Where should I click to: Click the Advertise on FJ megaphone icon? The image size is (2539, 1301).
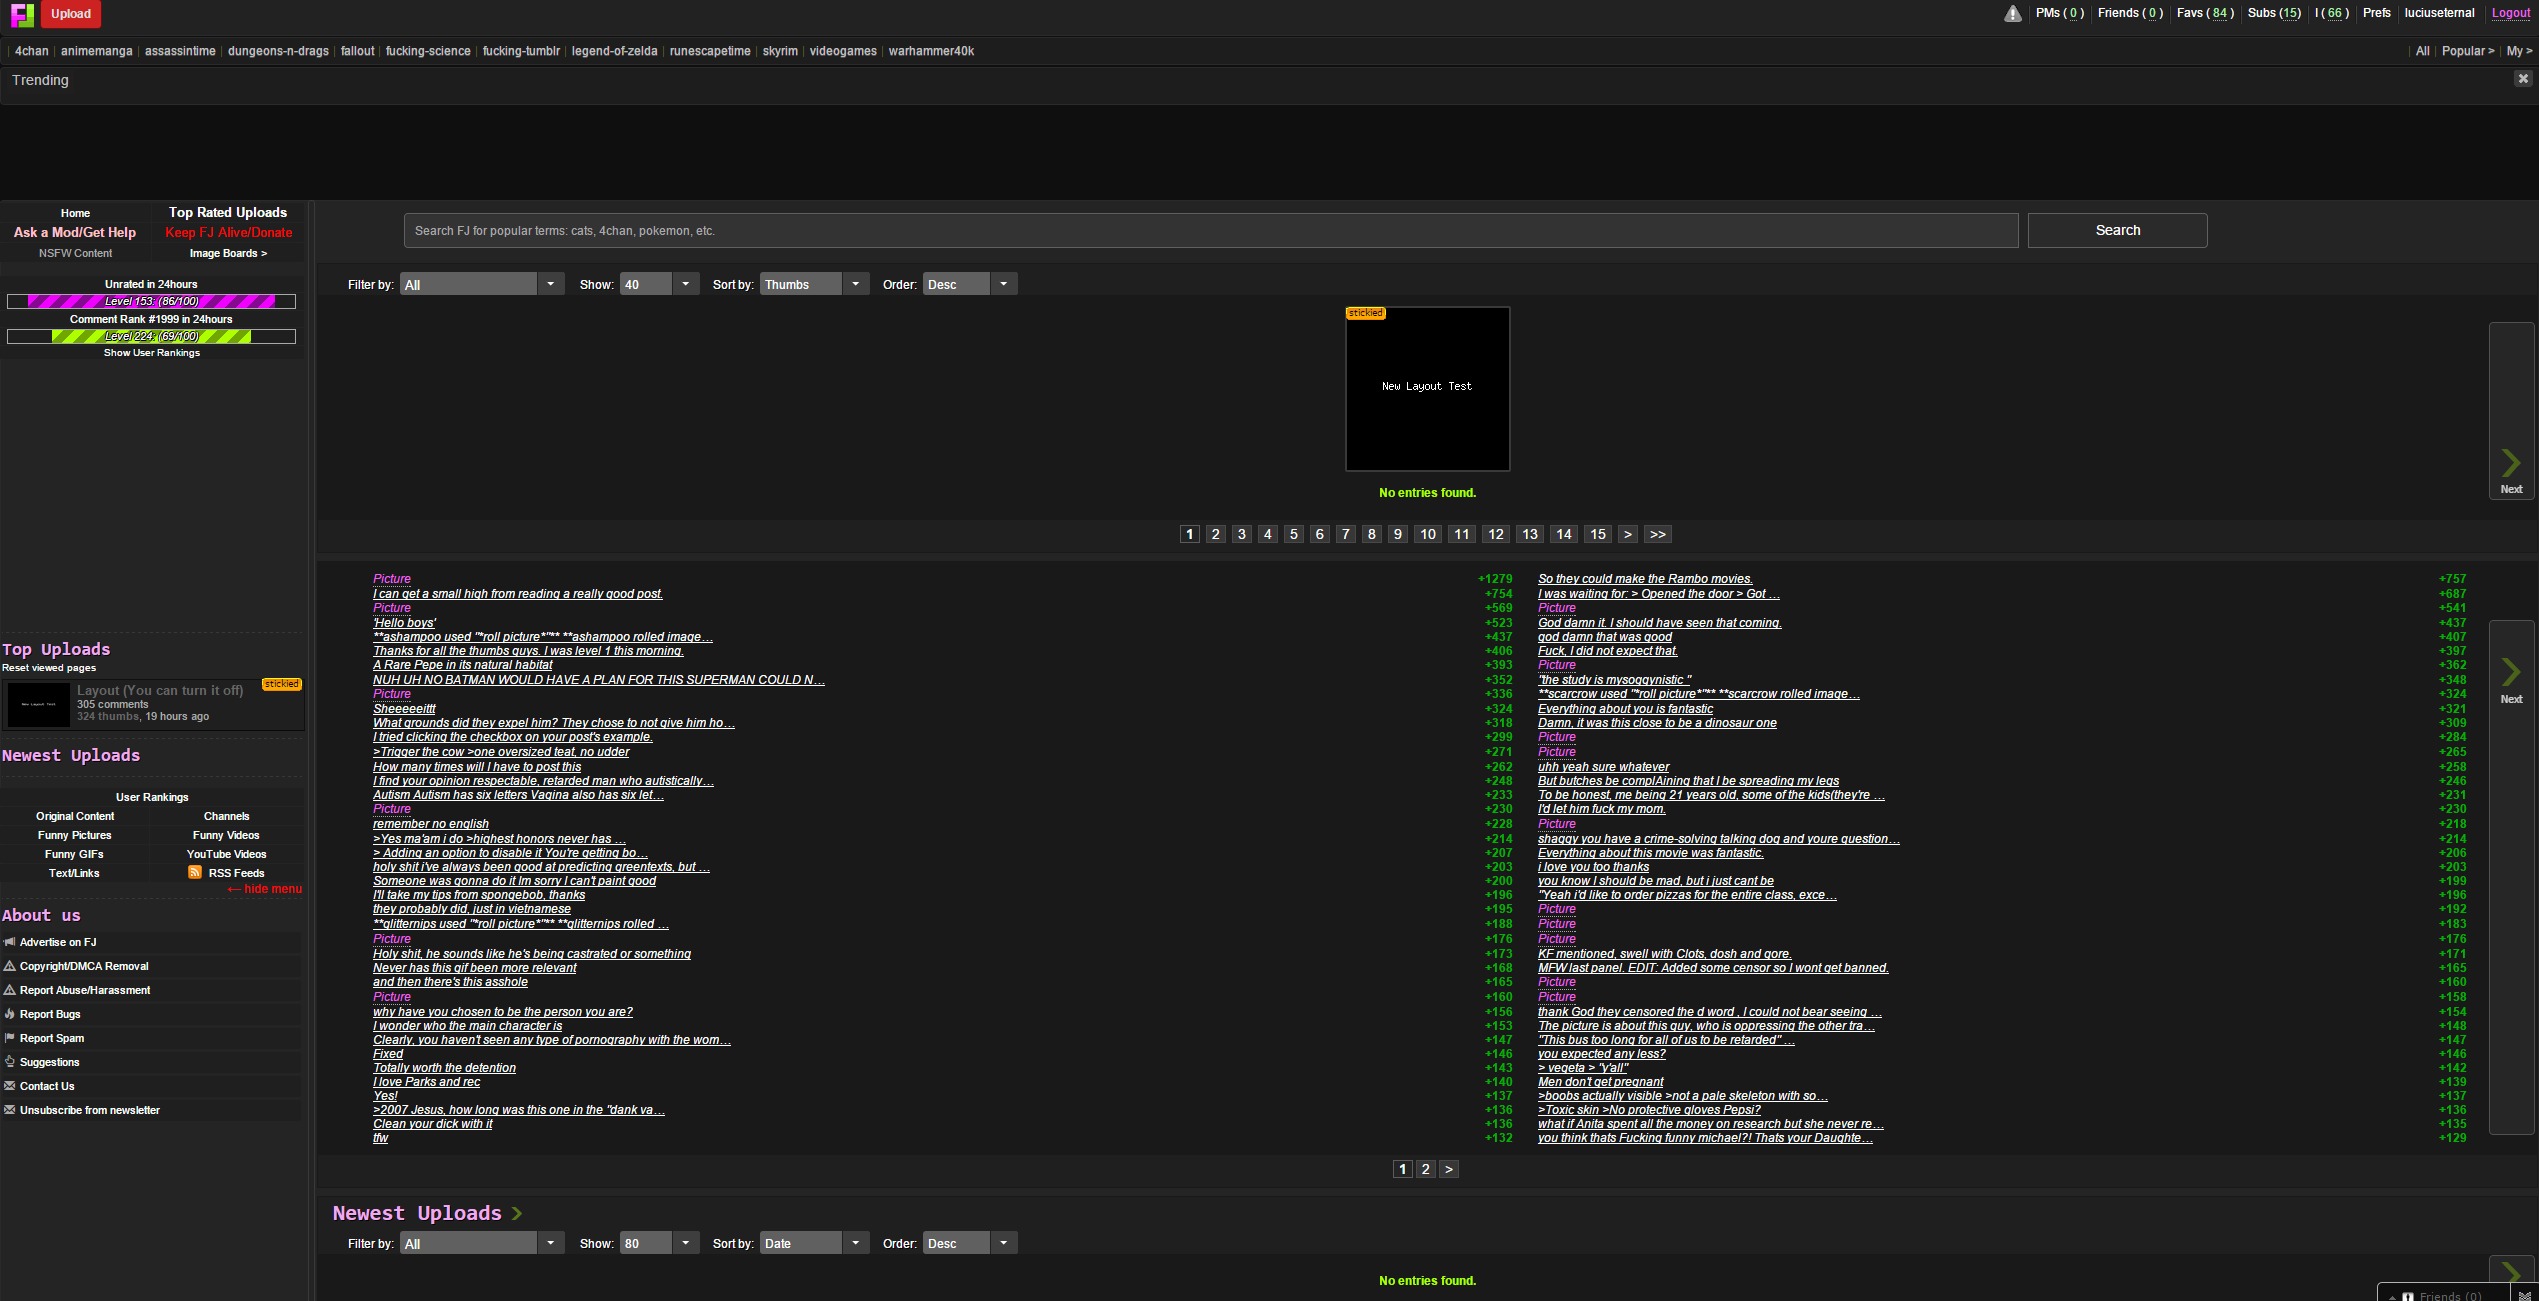point(10,942)
